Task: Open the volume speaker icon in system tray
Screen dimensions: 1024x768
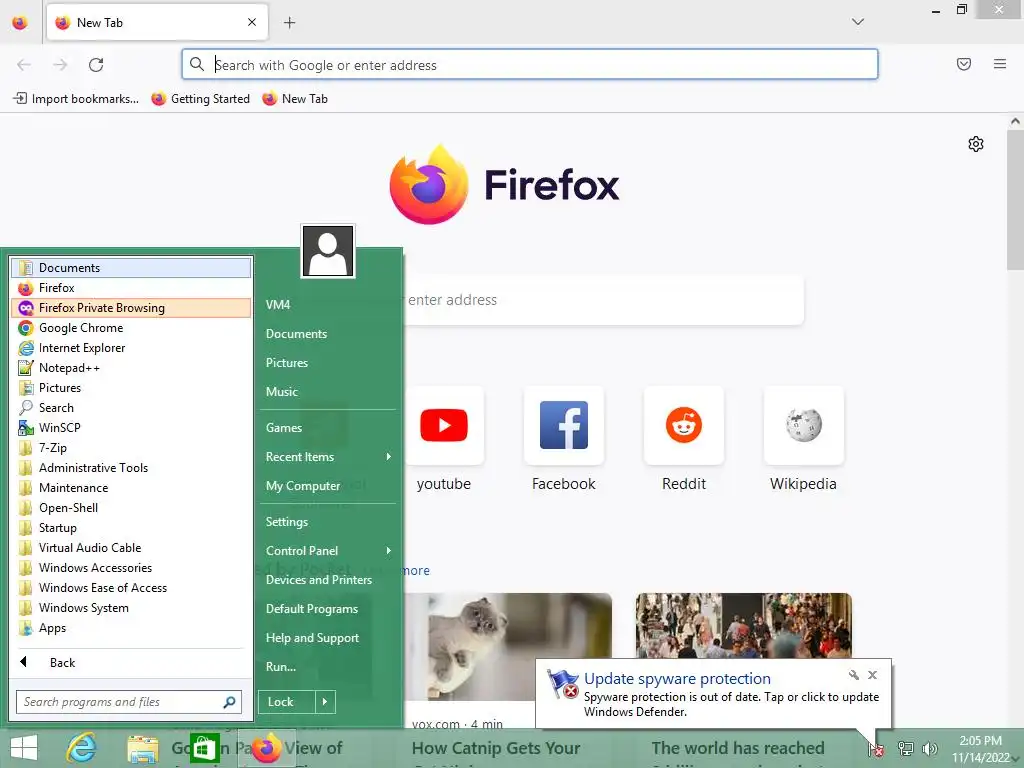Action: point(929,748)
